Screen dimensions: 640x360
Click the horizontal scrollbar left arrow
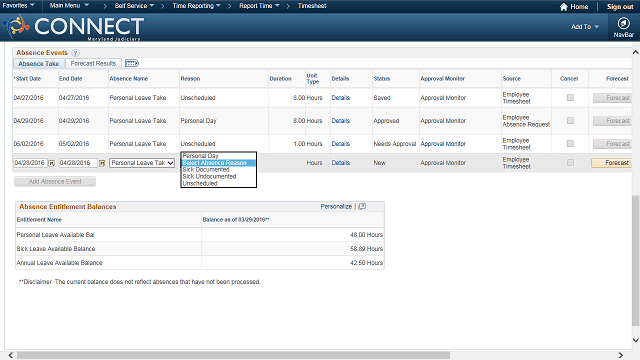click(10, 355)
